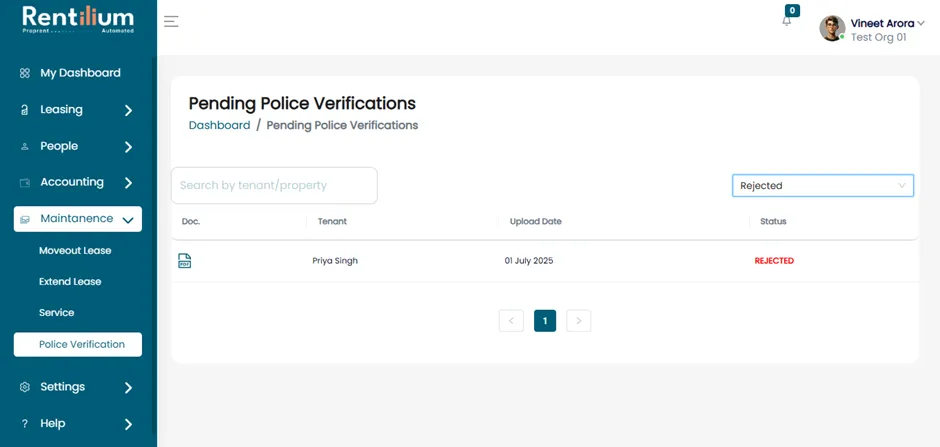This screenshot has width=940, height=447.
Task: Collapse the Maintanence menu chevron
Action: click(x=128, y=220)
